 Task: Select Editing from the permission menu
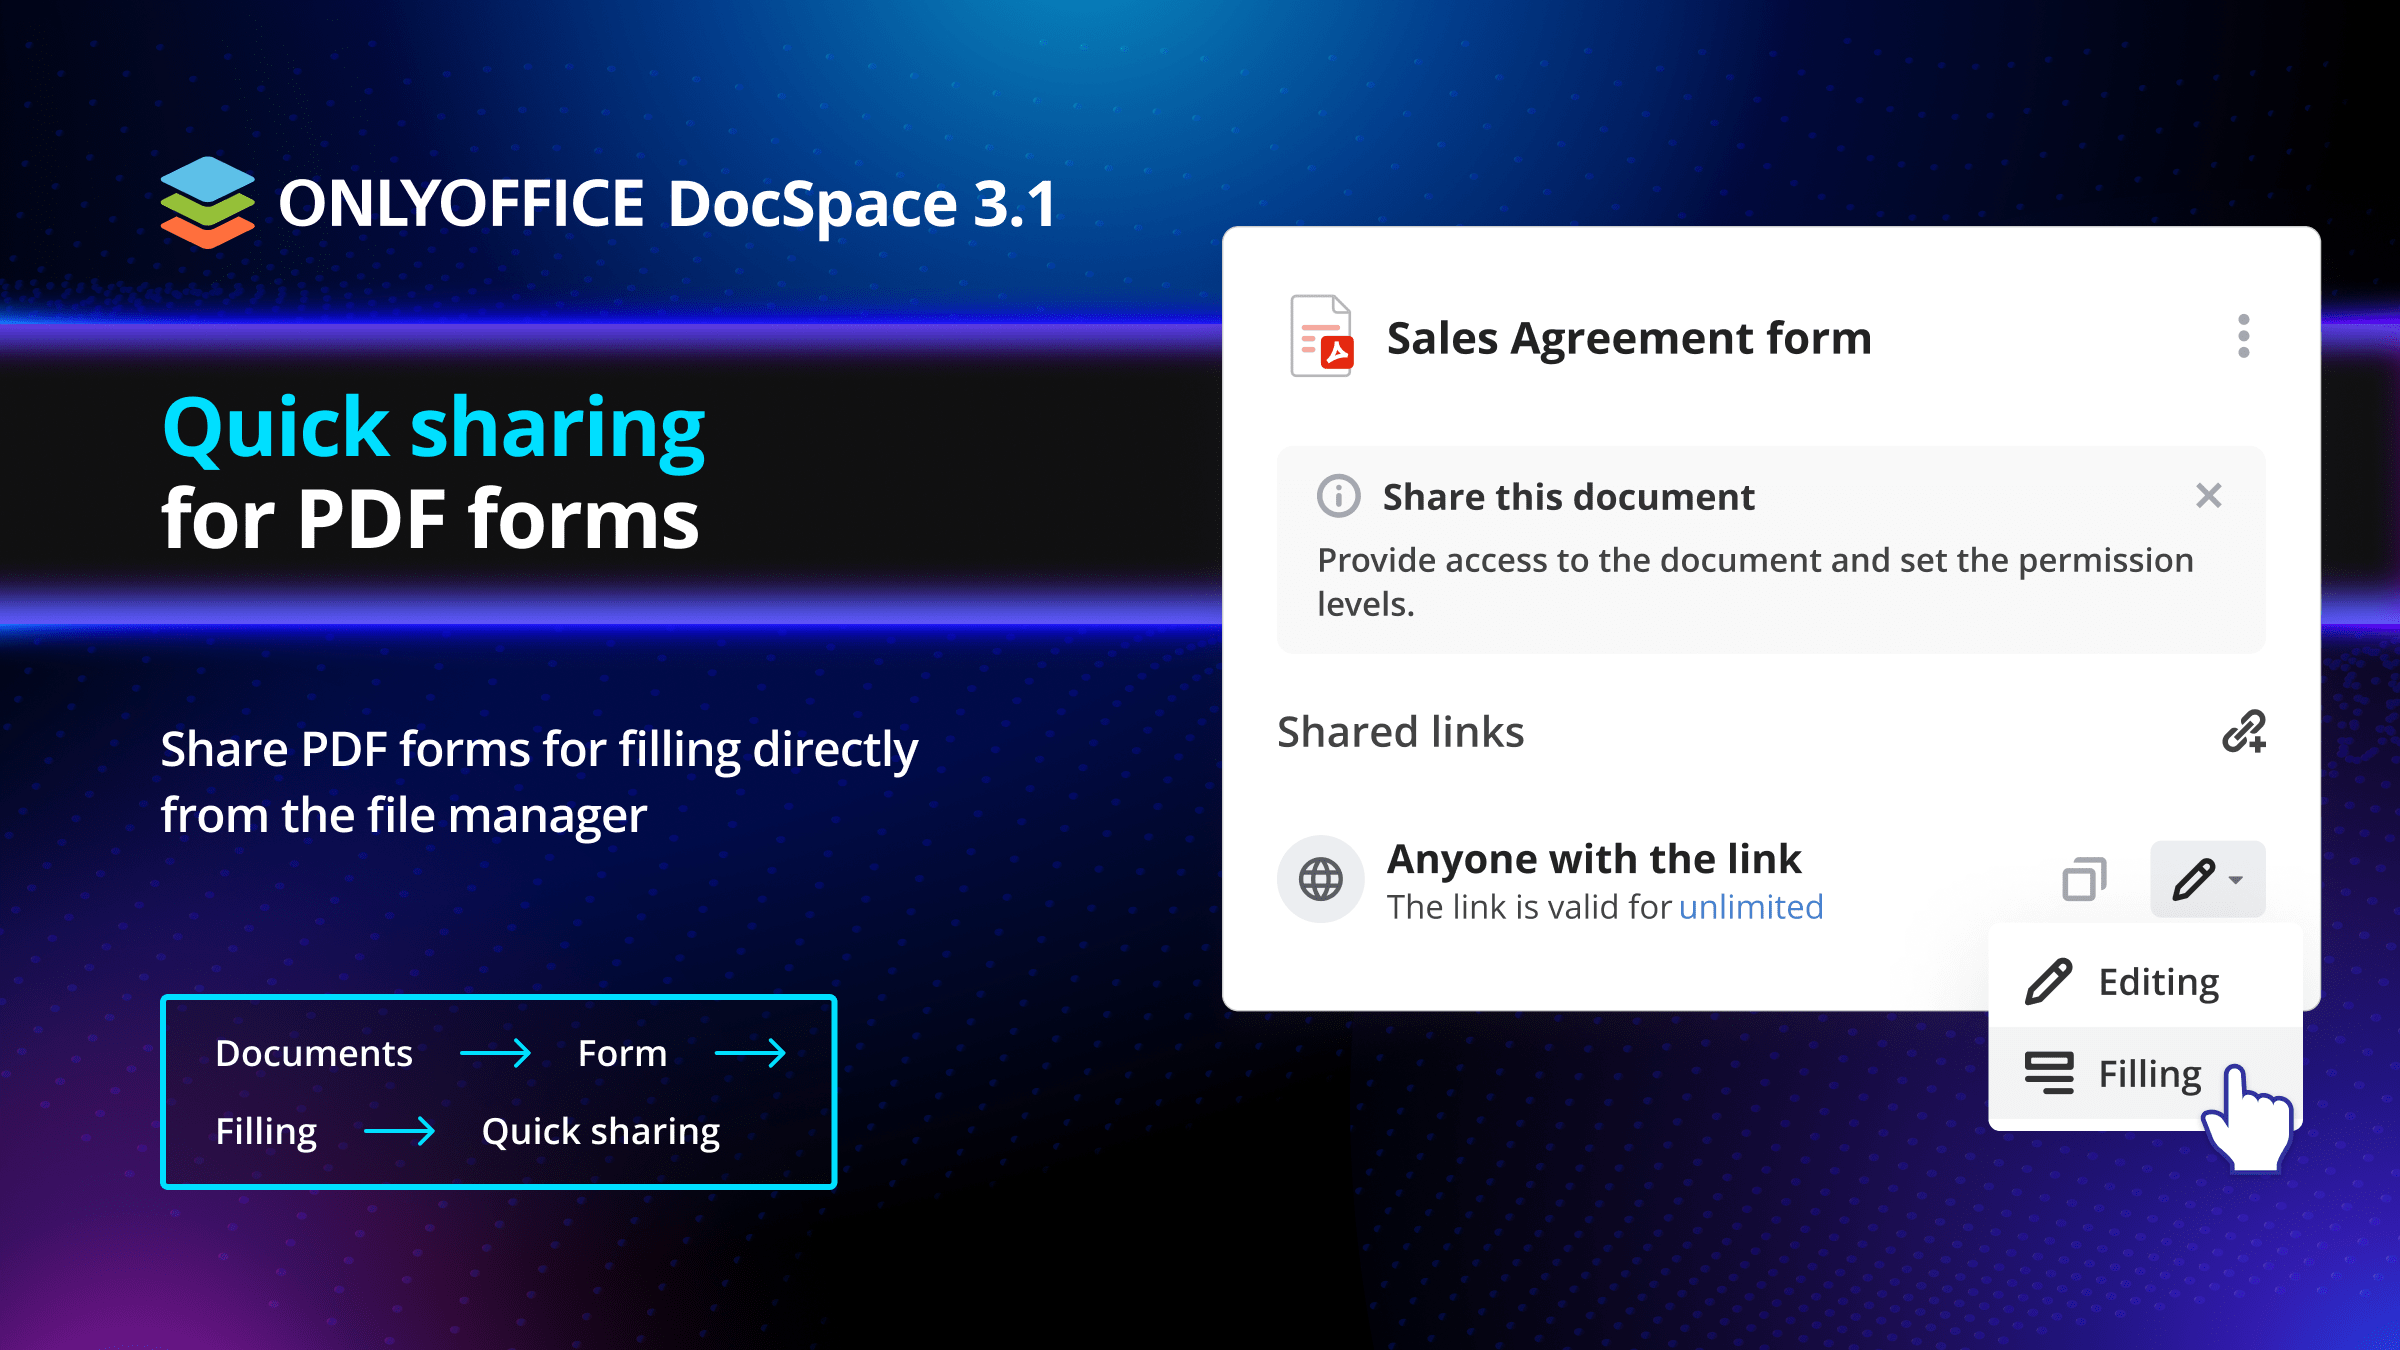(x=2158, y=982)
